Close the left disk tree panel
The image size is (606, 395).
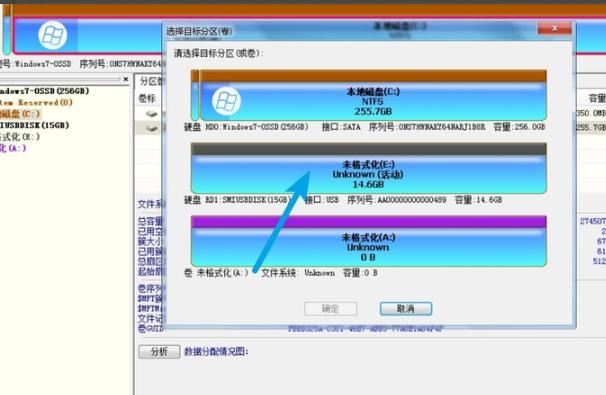[x=126, y=79]
